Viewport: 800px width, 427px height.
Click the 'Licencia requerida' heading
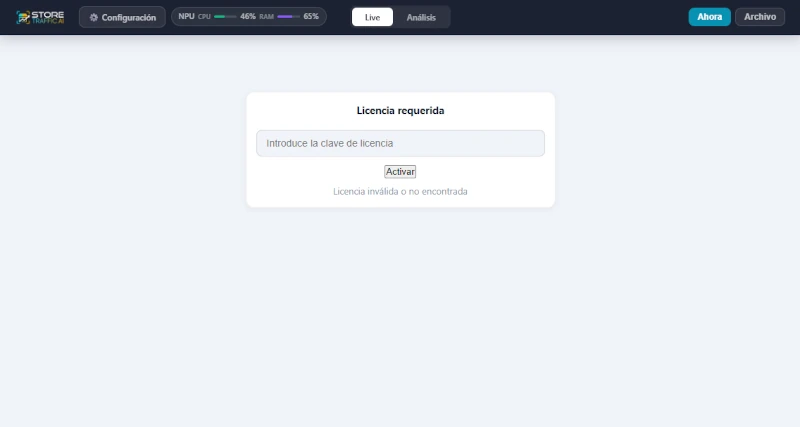pyautogui.click(x=401, y=111)
